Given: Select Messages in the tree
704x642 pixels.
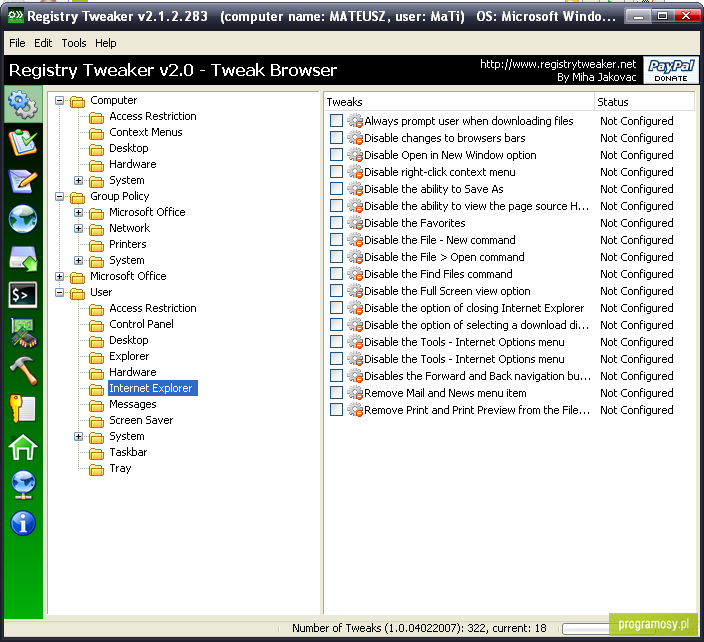Looking at the screenshot, I should (x=132, y=404).
